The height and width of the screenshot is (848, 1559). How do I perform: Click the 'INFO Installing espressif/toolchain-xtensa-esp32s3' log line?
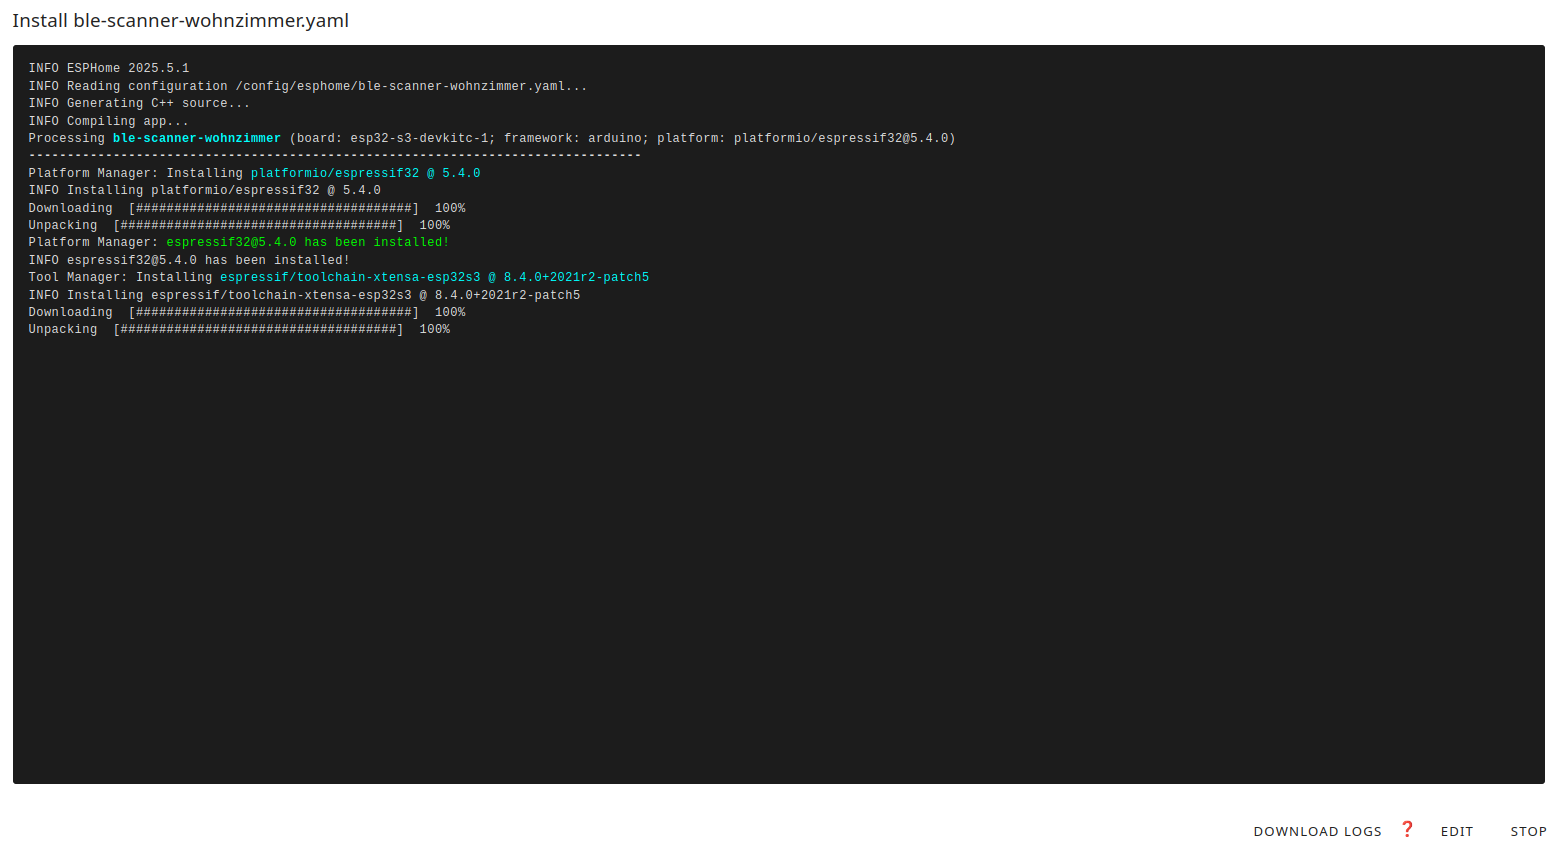pyautogui.click(x=304, y=295)
